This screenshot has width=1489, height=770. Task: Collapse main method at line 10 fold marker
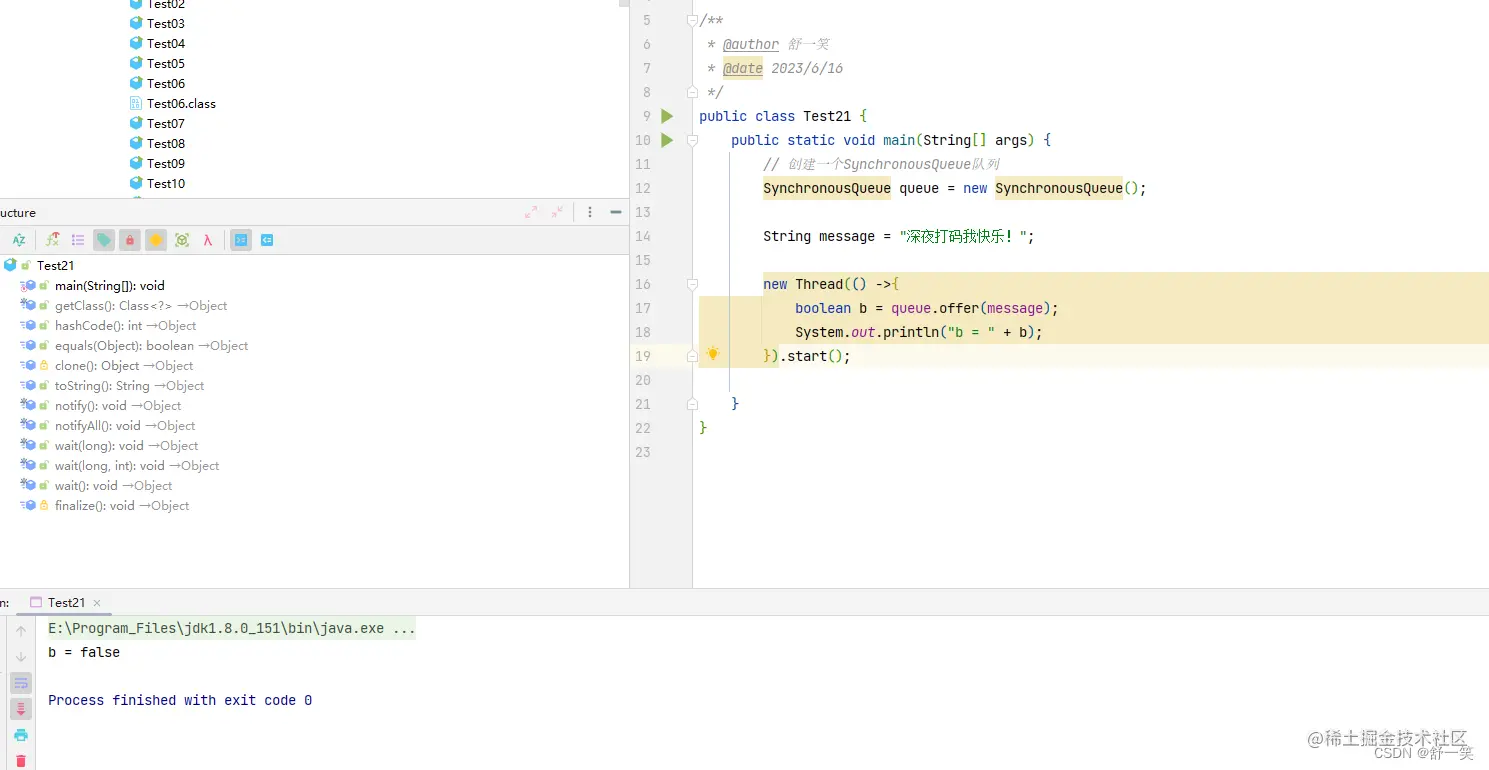[x=692, y=140]
